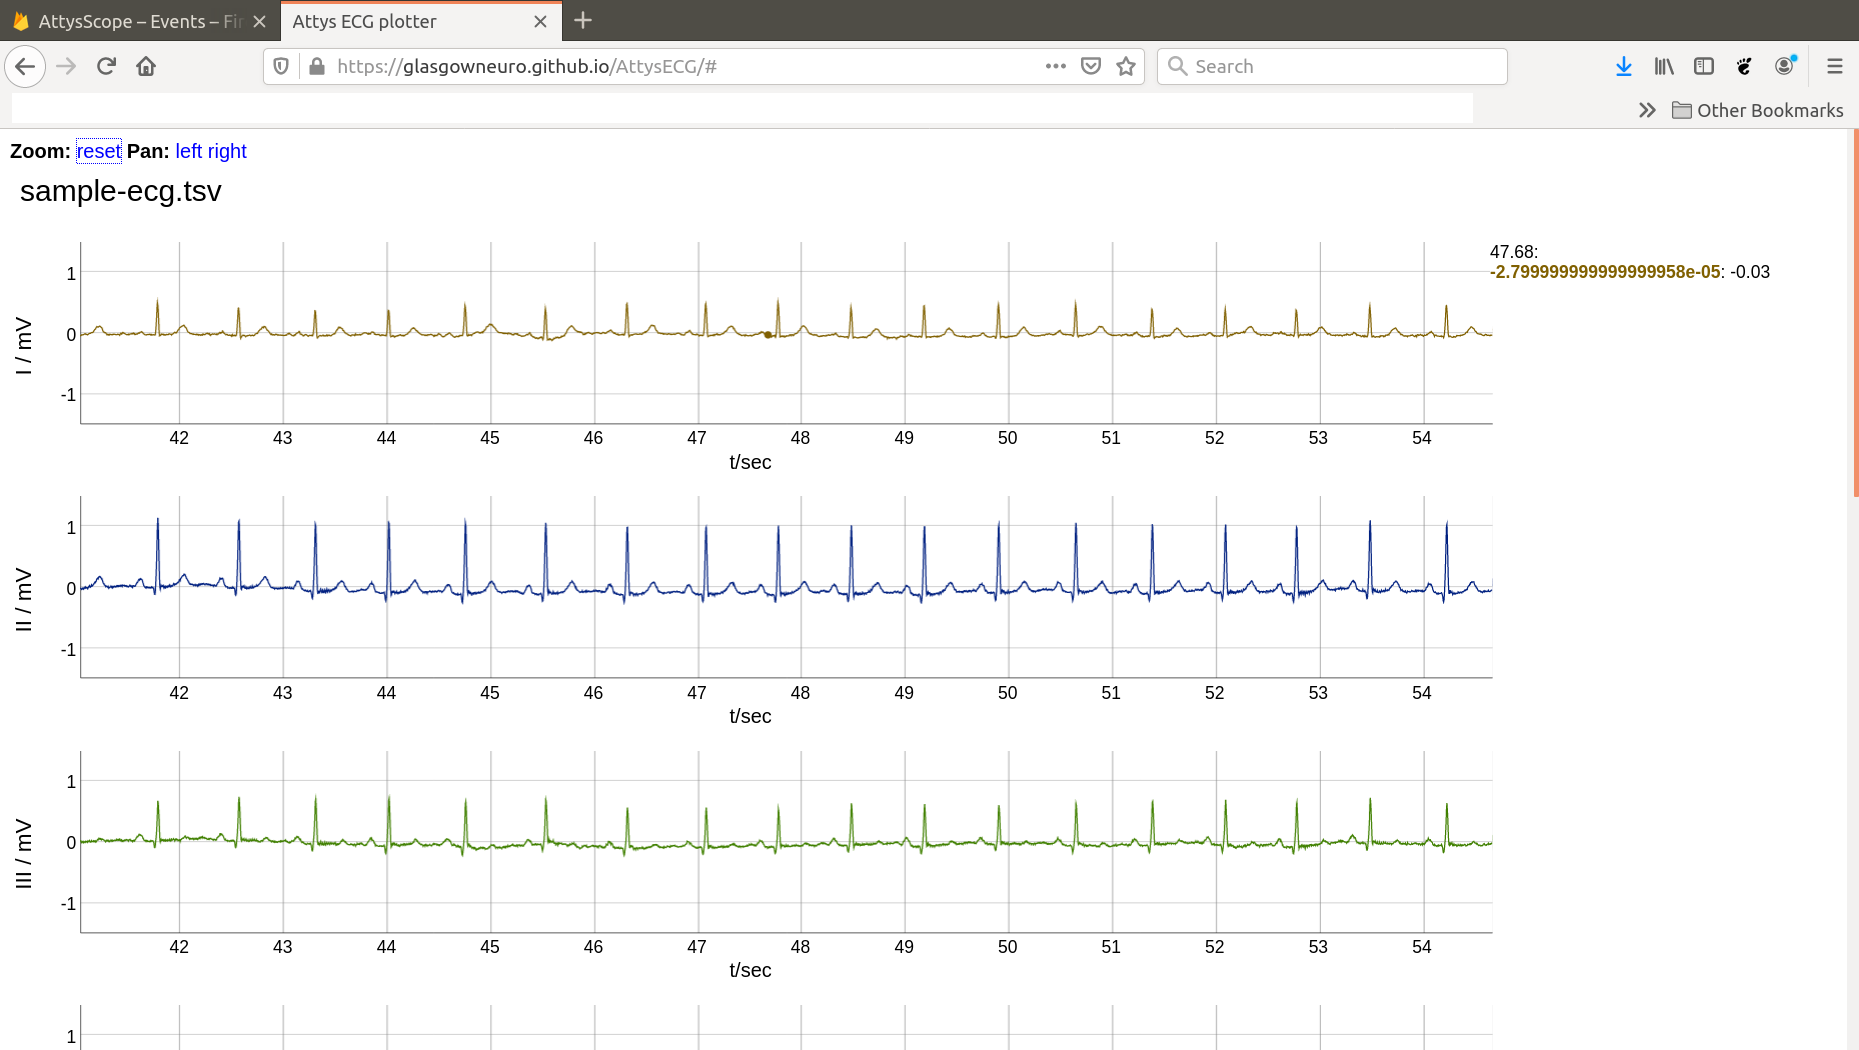Close the Attys ECG plotter tab

click(x=540, y=21)
